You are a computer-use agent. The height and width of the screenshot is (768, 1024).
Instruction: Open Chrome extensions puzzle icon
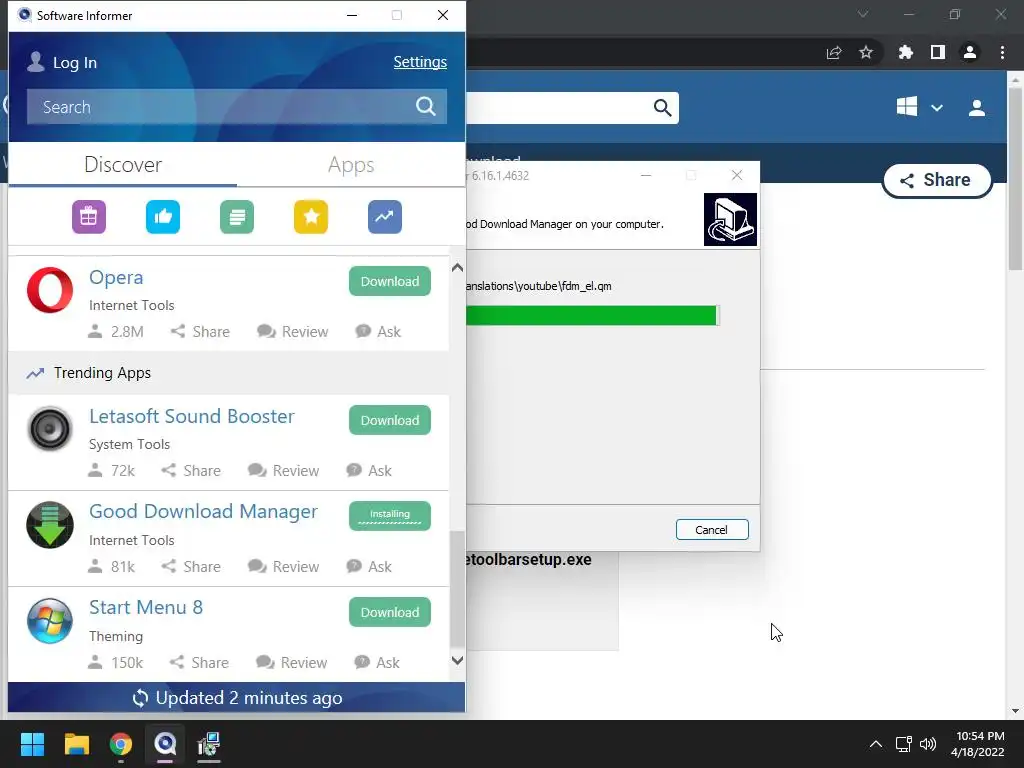point(905,52)
